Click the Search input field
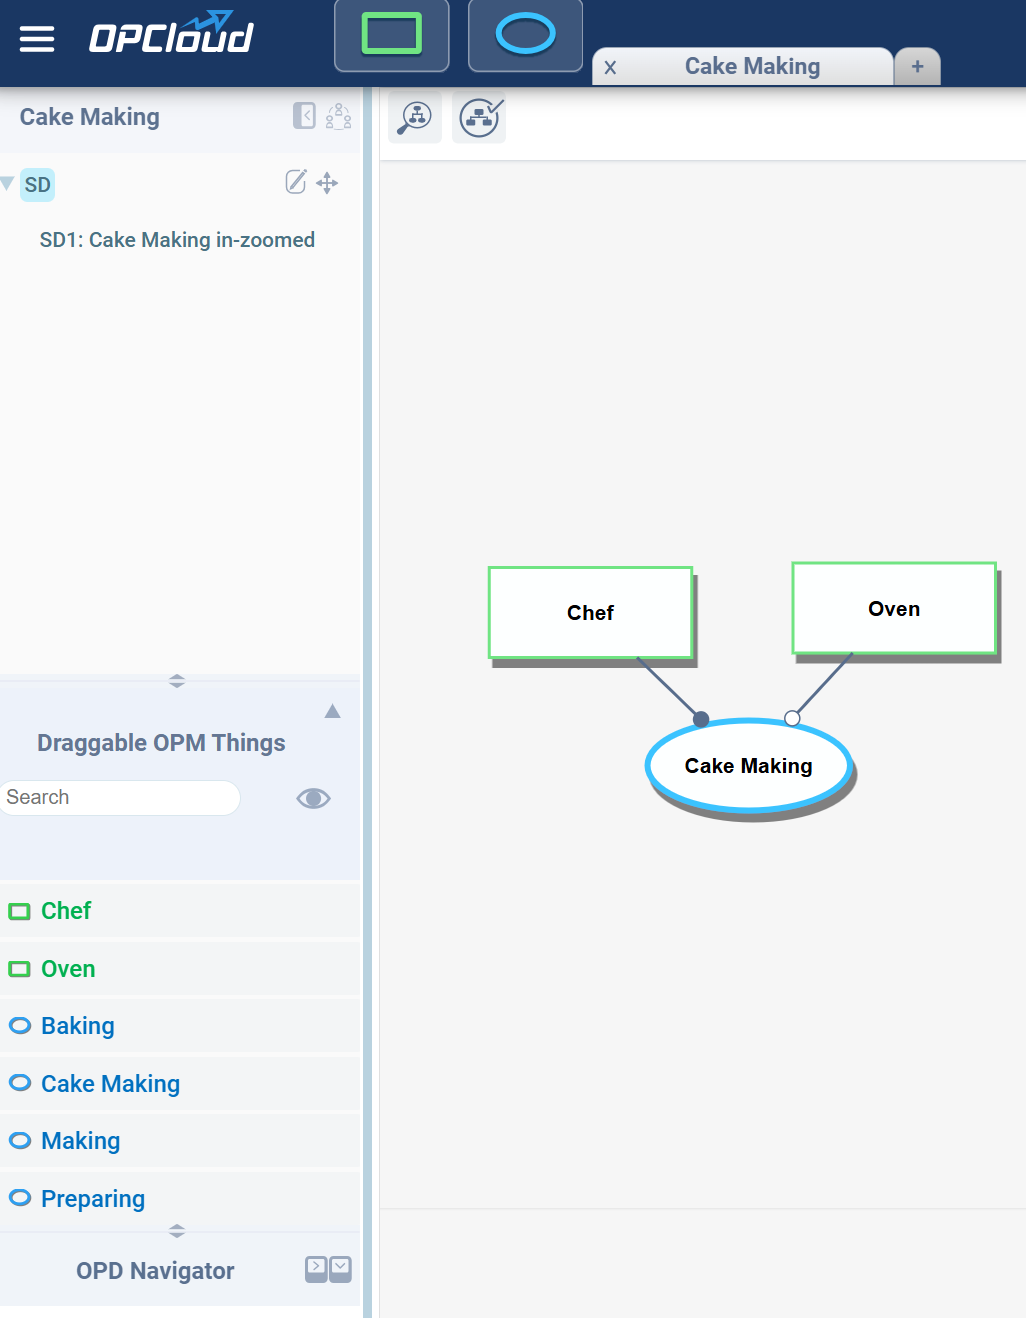Viewport: 1026px width, 1318px height. (x=120, y=798)
